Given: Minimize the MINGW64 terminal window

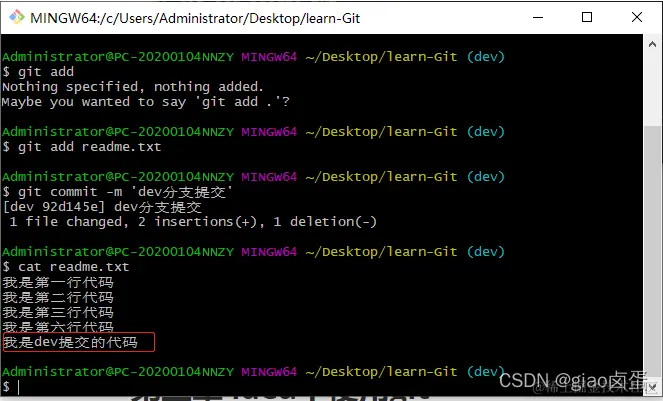Looking at the screenshot, I should (x=538, y=17).
